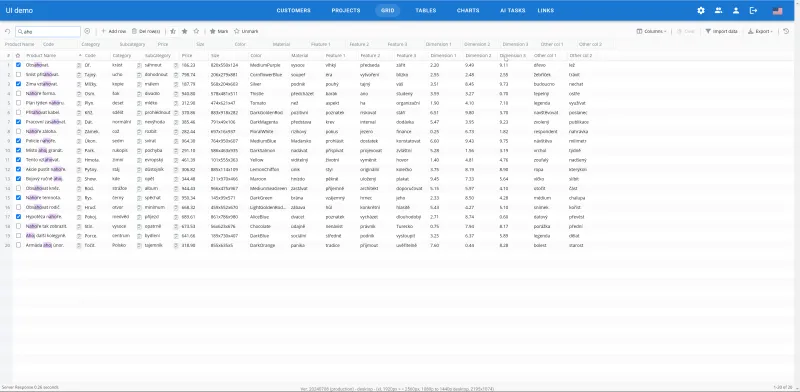Open the PROJECTS menu item

point(346,10)
